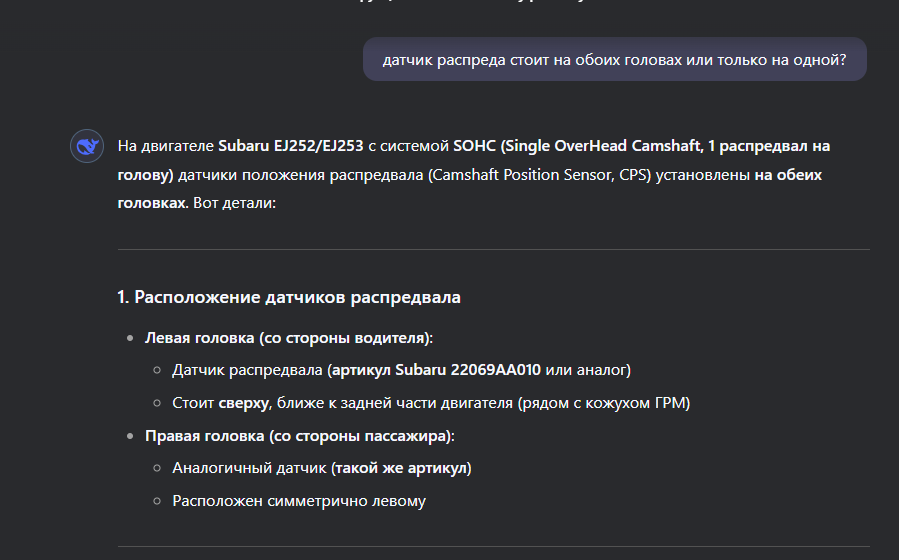Click the words Вот детали
The width and height of the screenshot is (899, 560).
tap(233, 203)
